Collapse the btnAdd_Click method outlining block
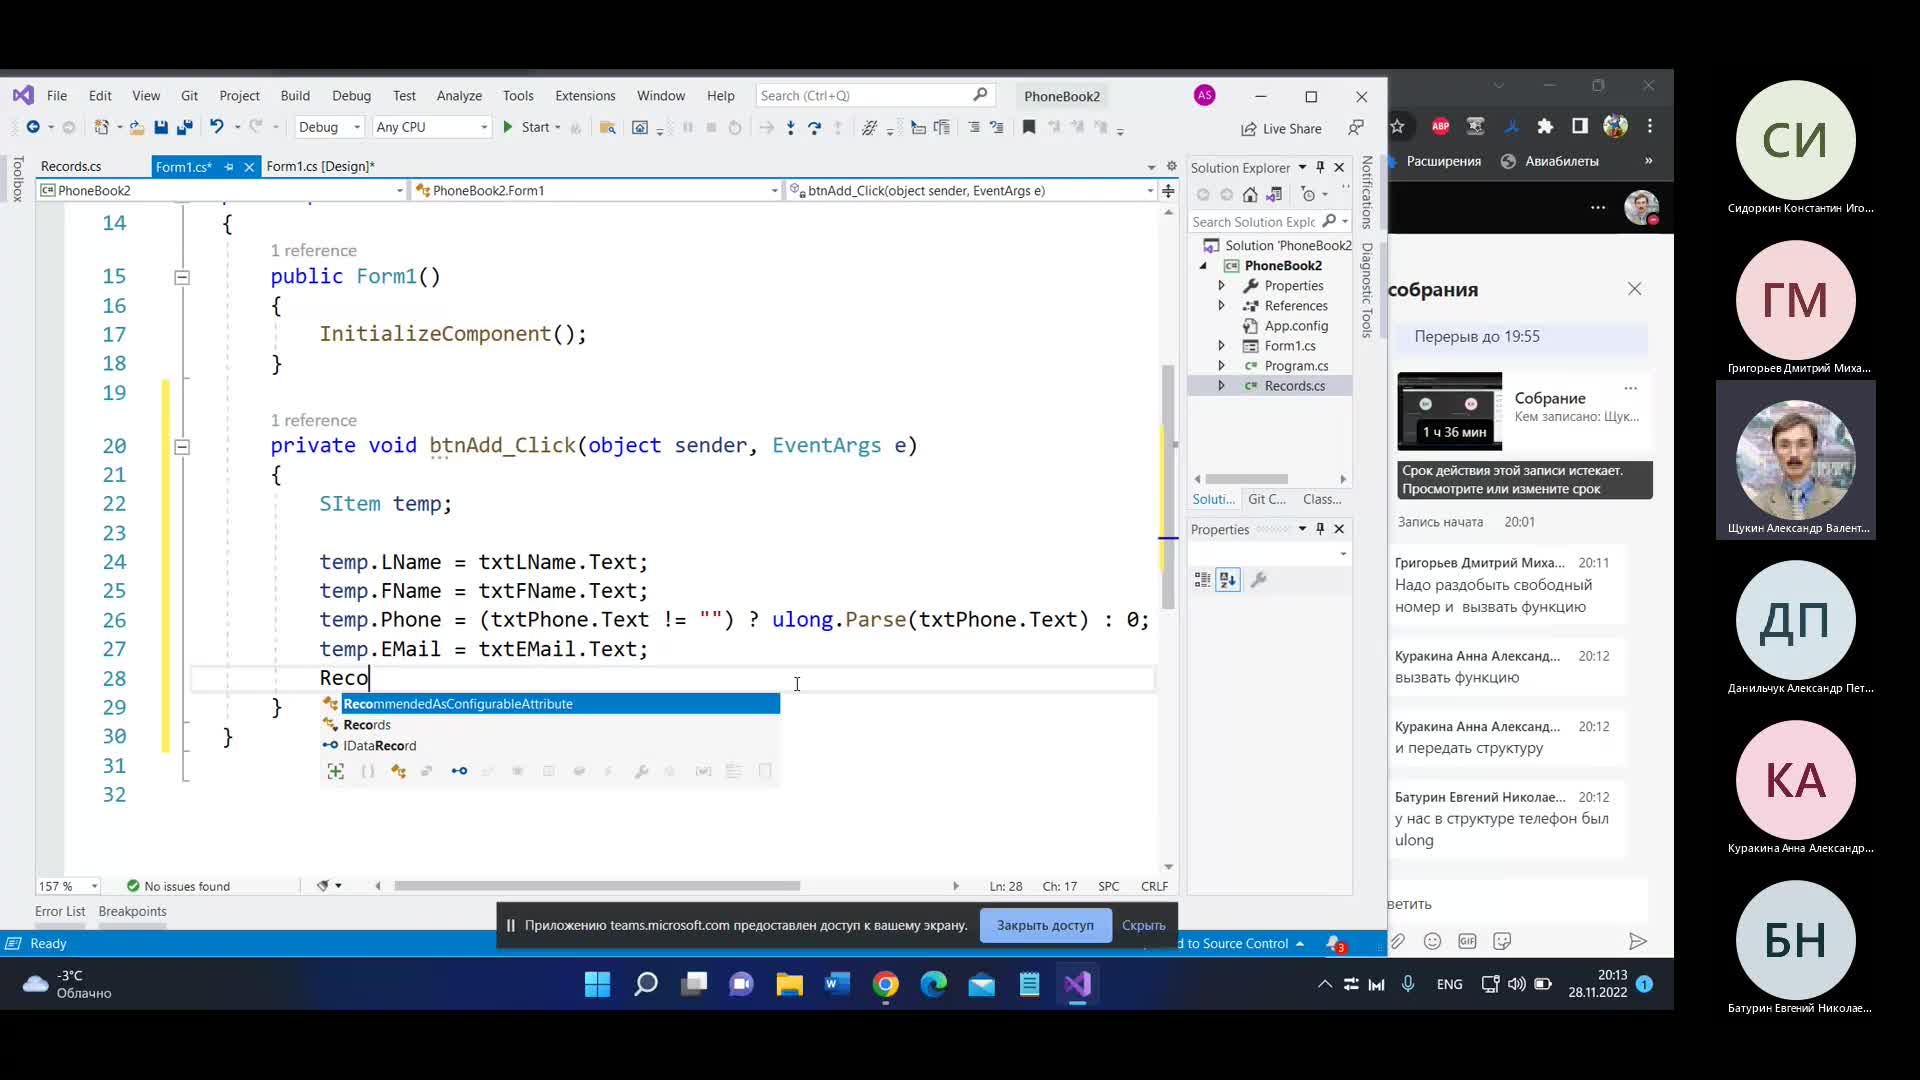 pos(182,447)
